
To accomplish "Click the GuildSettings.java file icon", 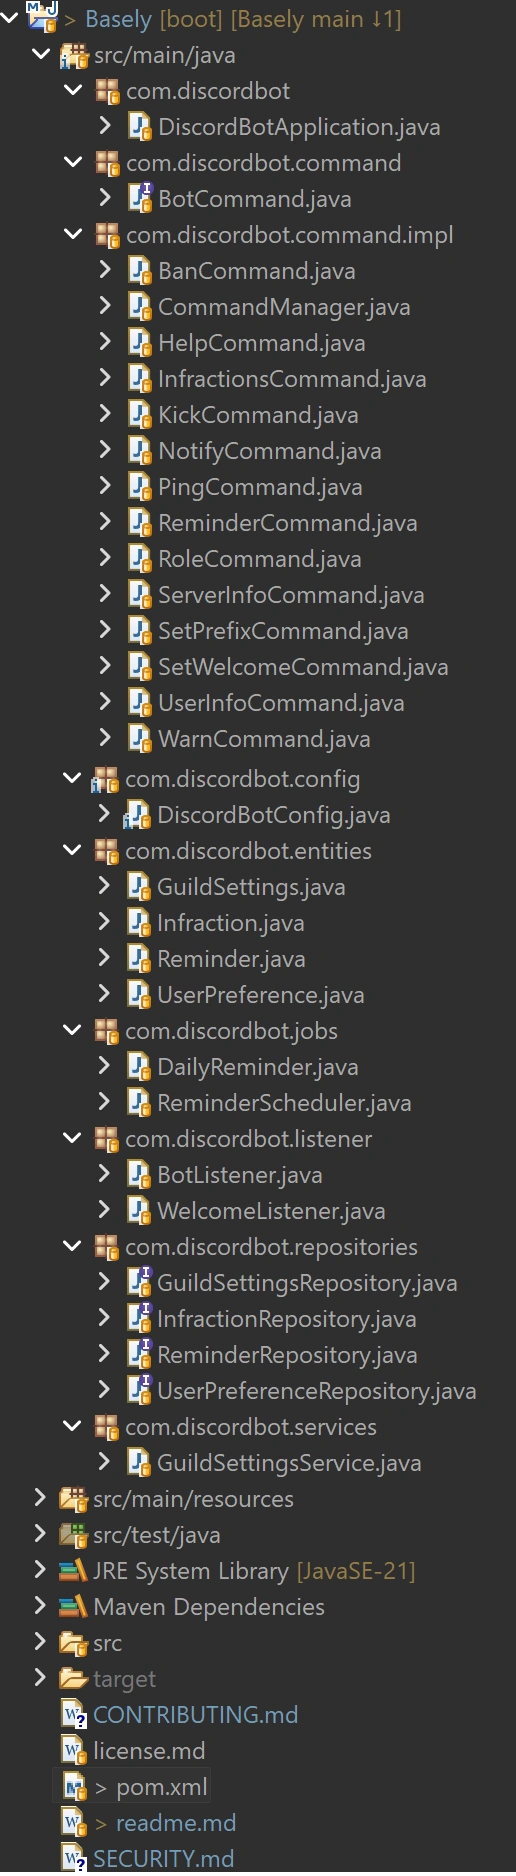I will coord(138,887).
